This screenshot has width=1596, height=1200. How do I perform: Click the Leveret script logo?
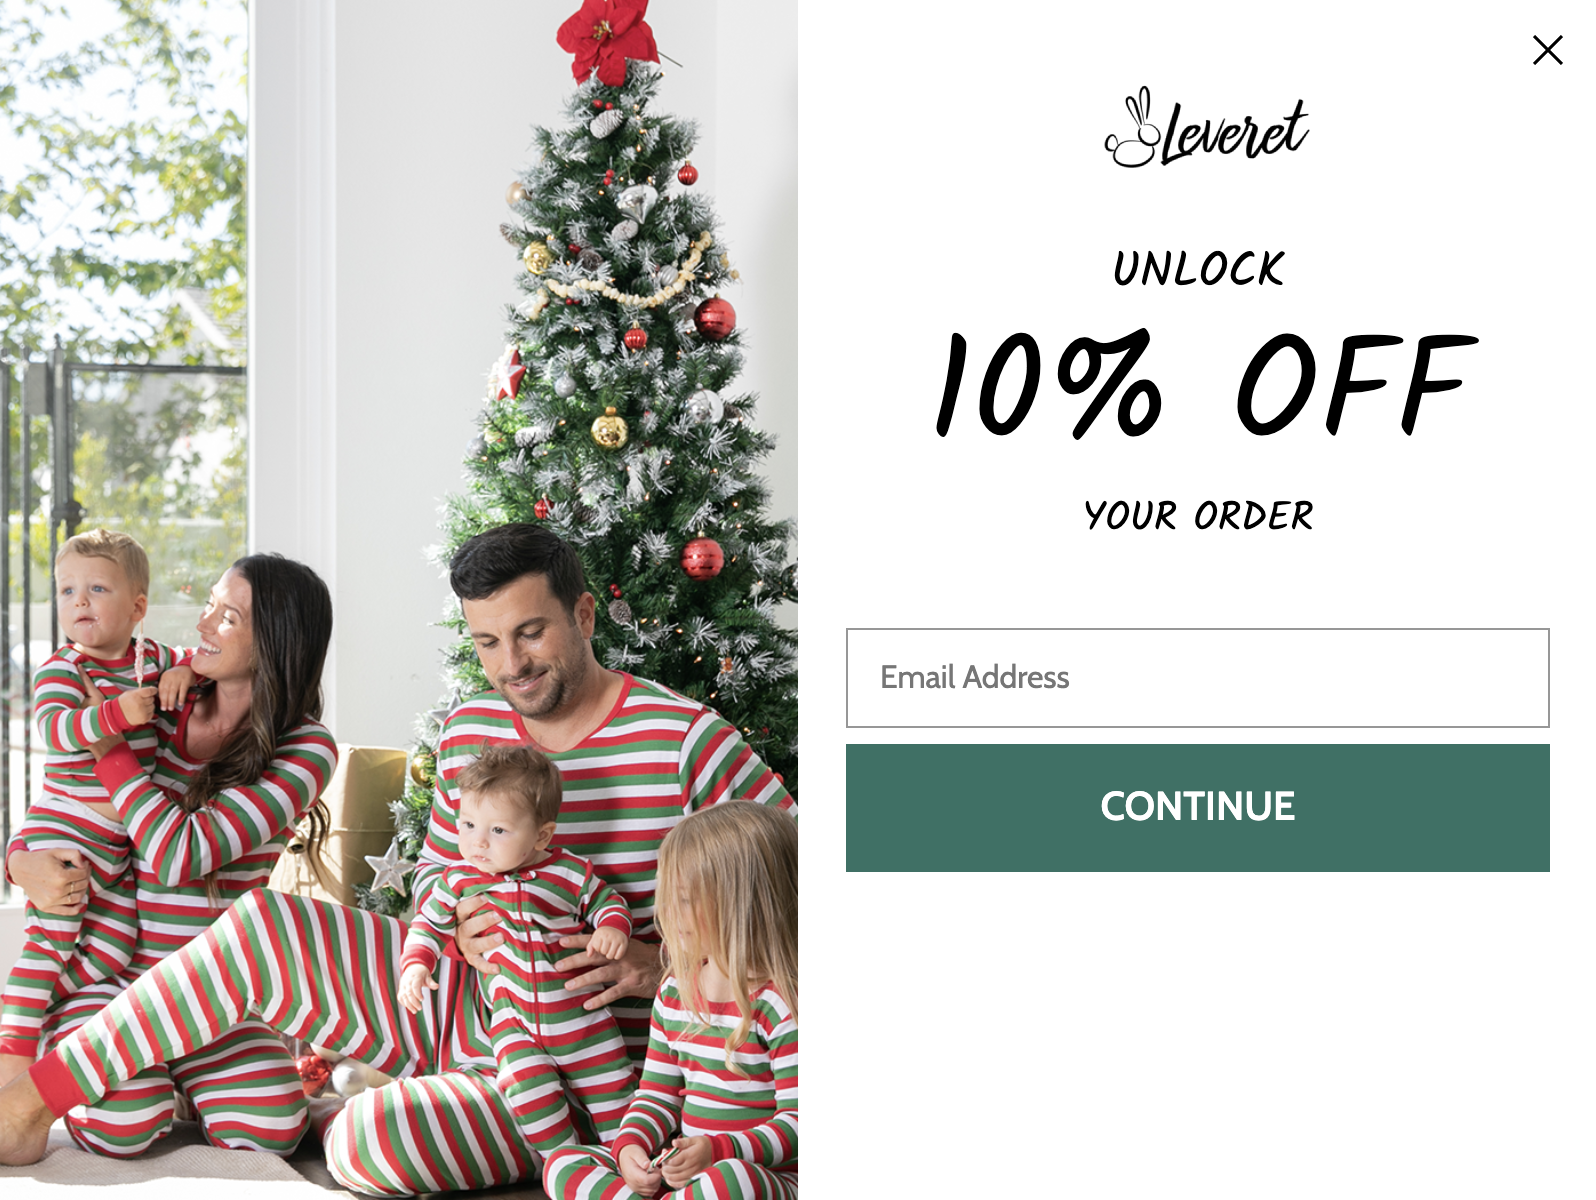point(1207,128)
